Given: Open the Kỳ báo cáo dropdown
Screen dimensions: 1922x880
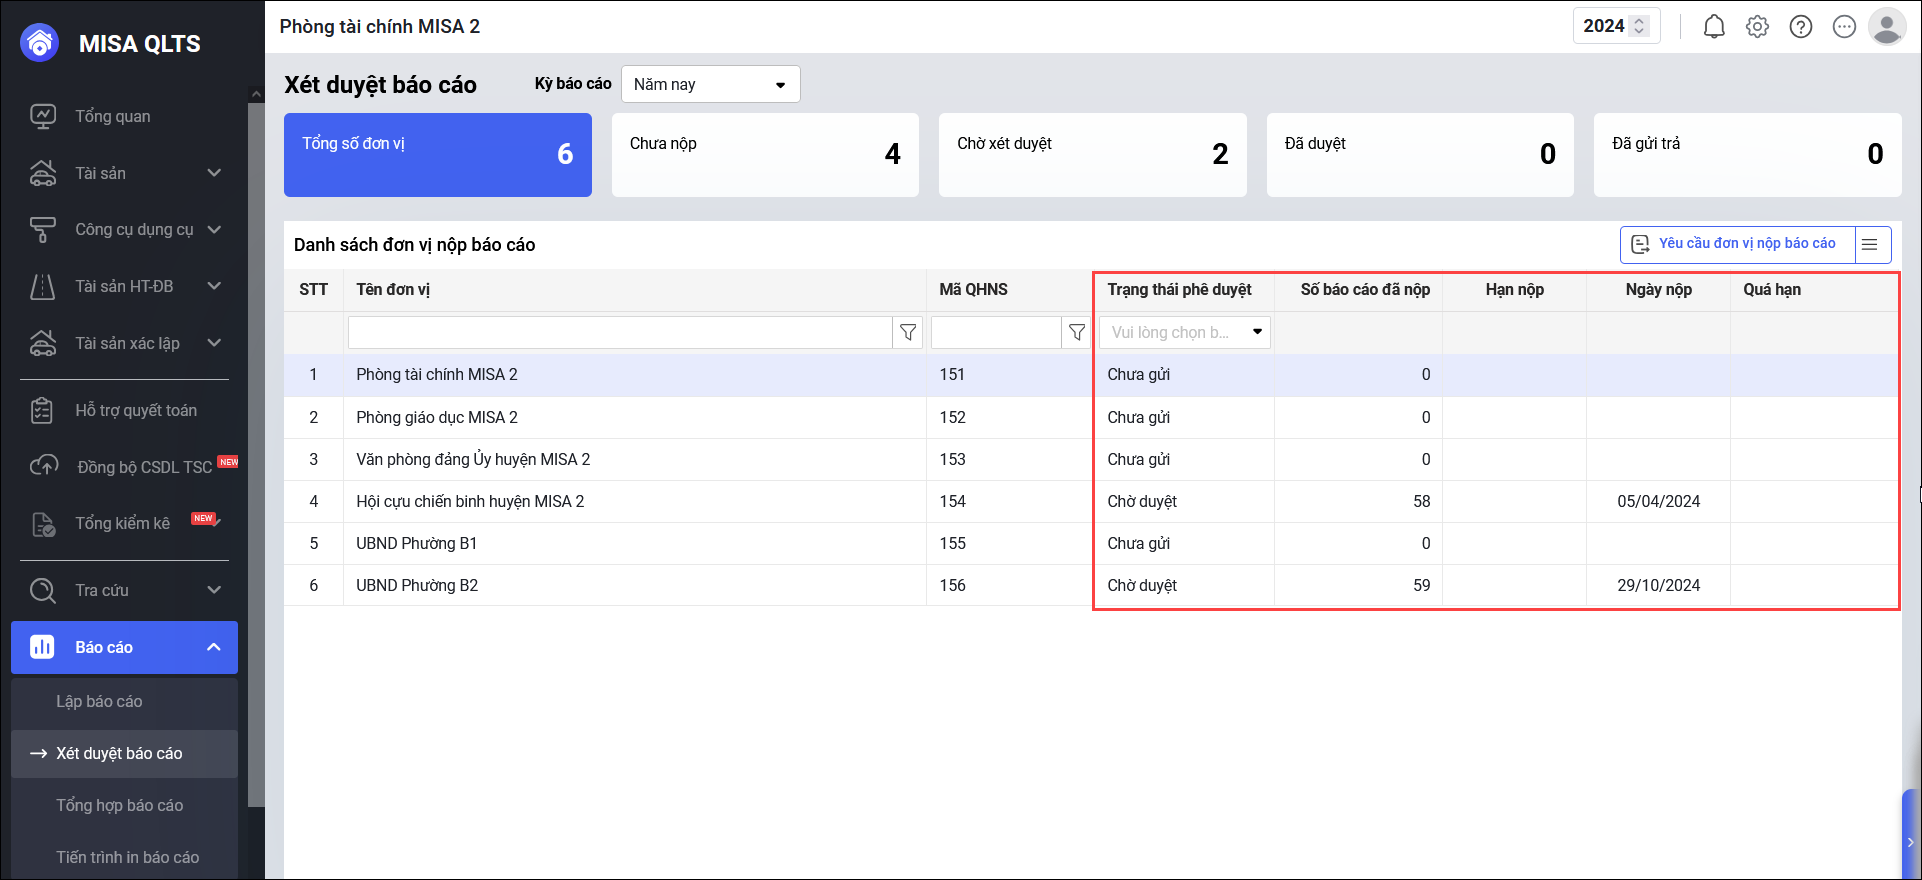Looking at the screenshot, I should [710, 85].
